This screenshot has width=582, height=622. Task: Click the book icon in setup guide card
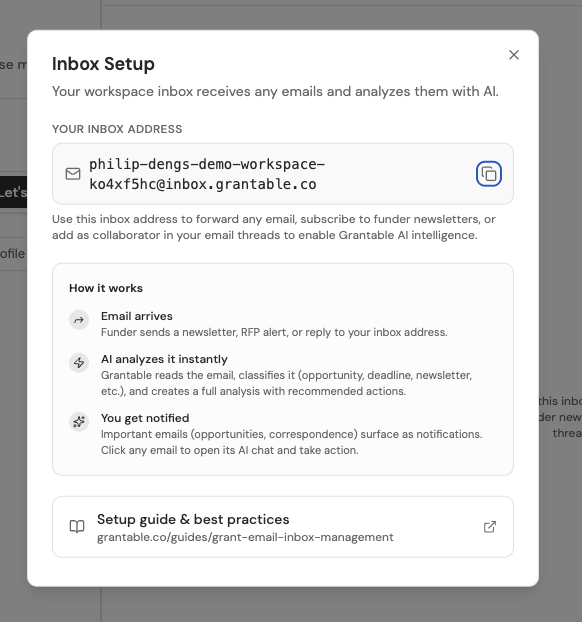click(77, 527)
